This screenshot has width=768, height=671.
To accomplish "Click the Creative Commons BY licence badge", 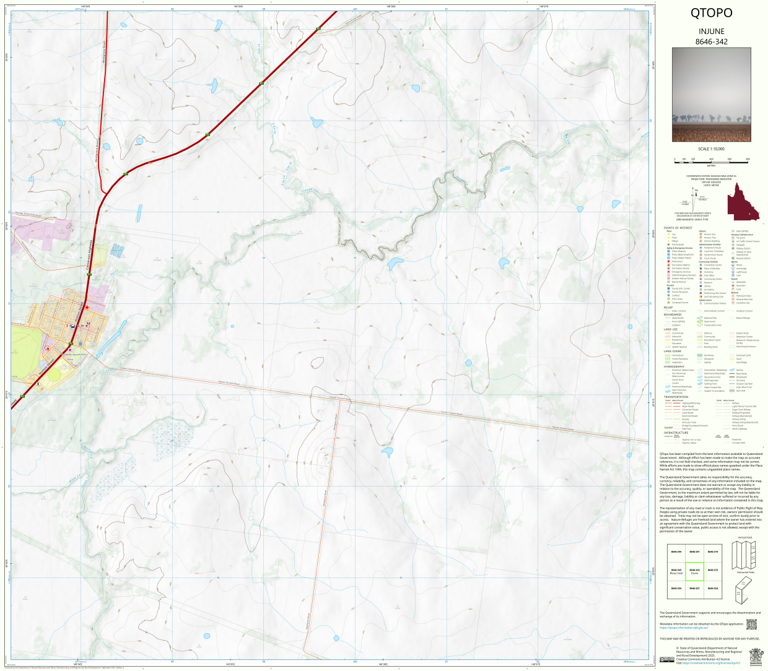I will [x=666, y=660].
